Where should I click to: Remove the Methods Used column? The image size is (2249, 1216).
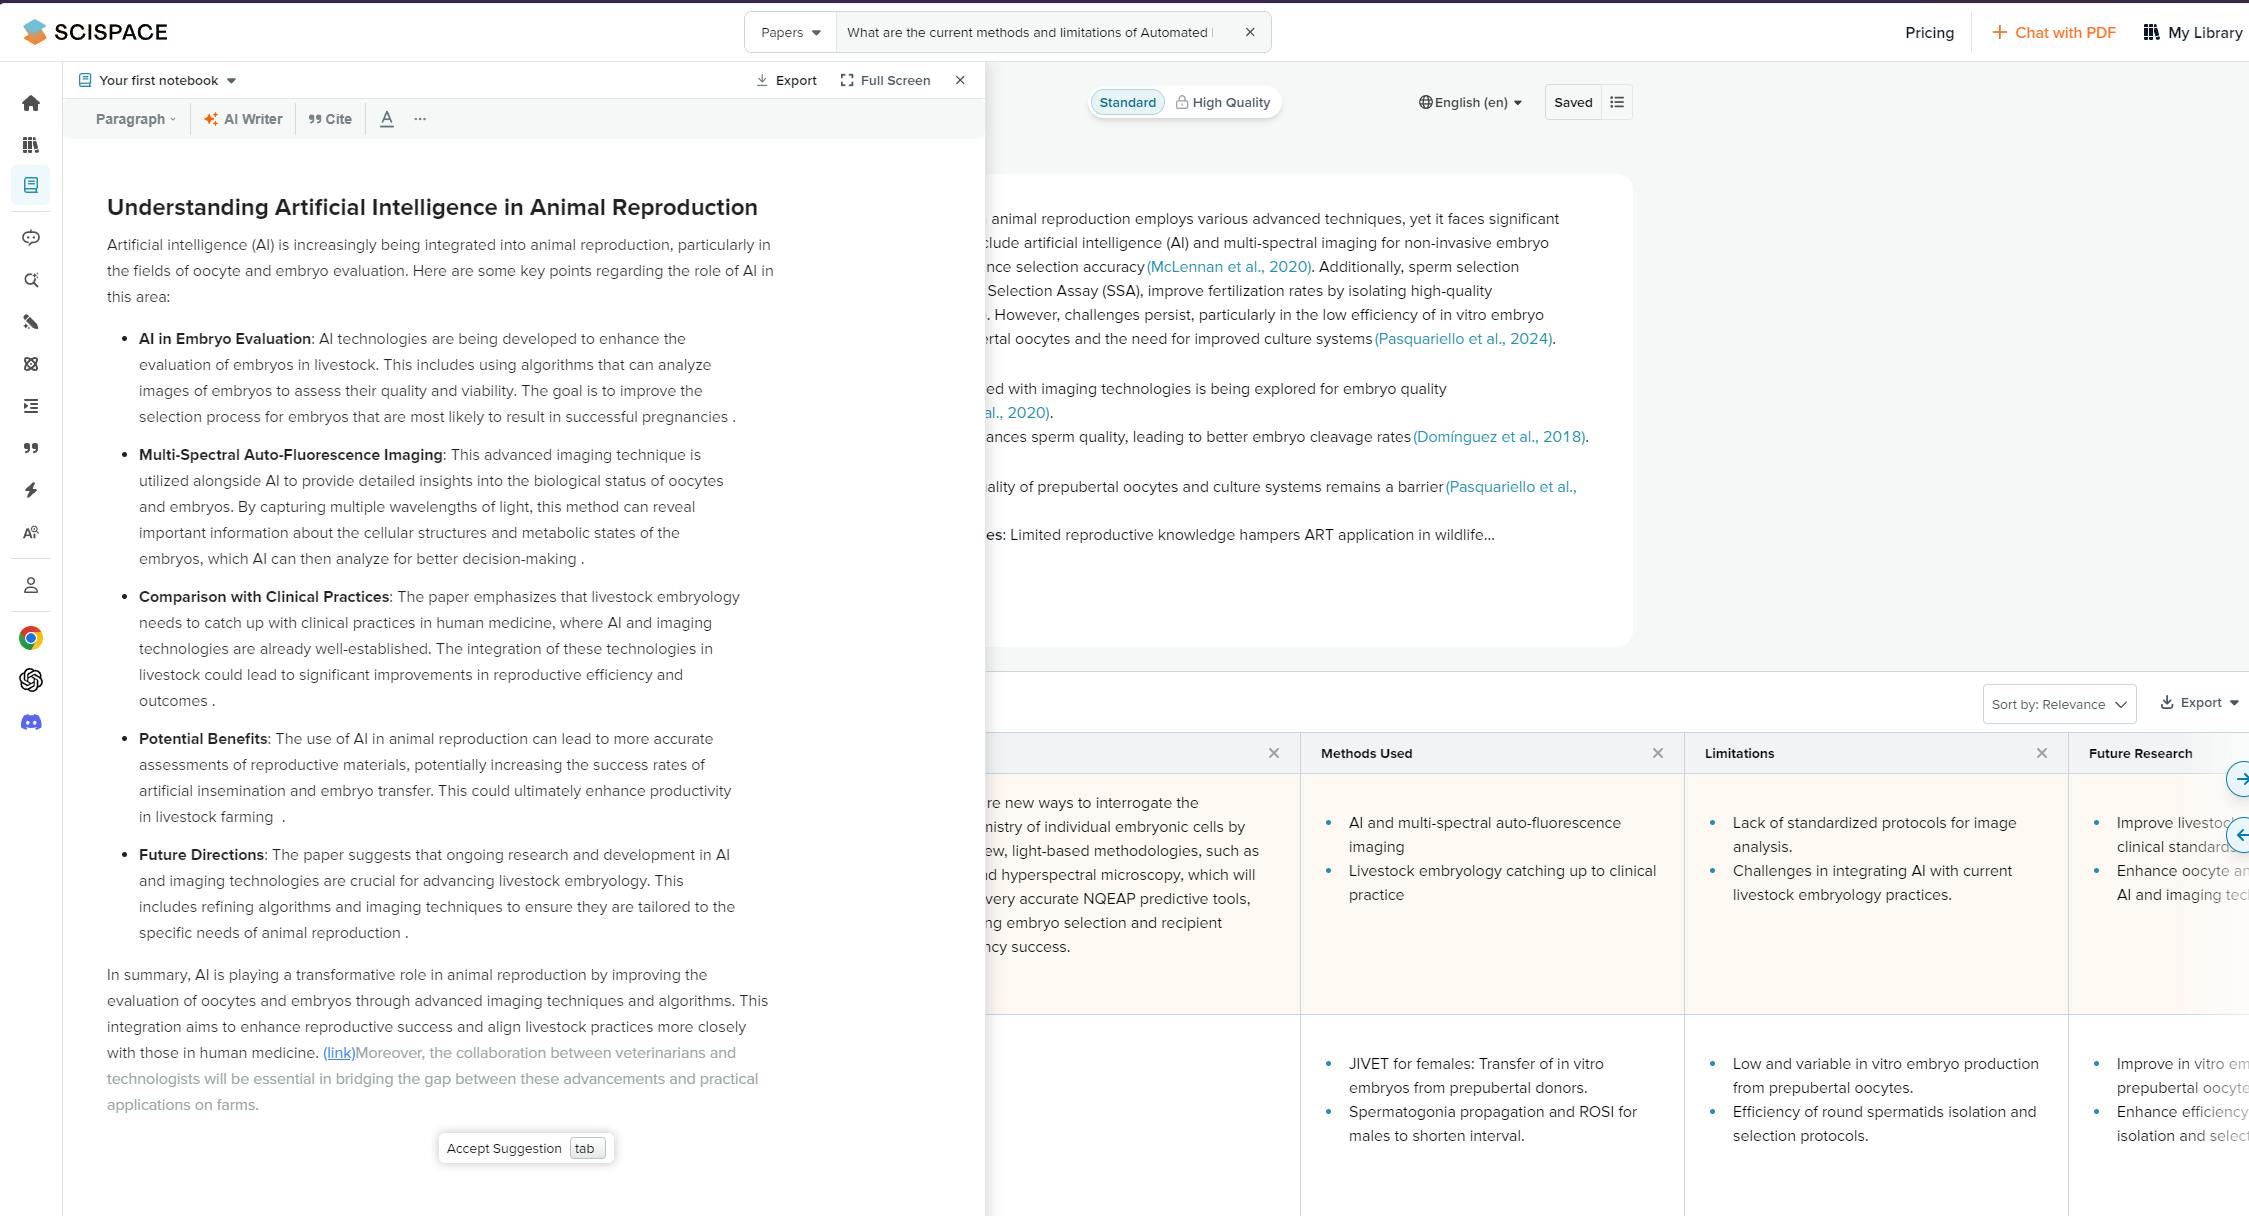pos(1657,753)
